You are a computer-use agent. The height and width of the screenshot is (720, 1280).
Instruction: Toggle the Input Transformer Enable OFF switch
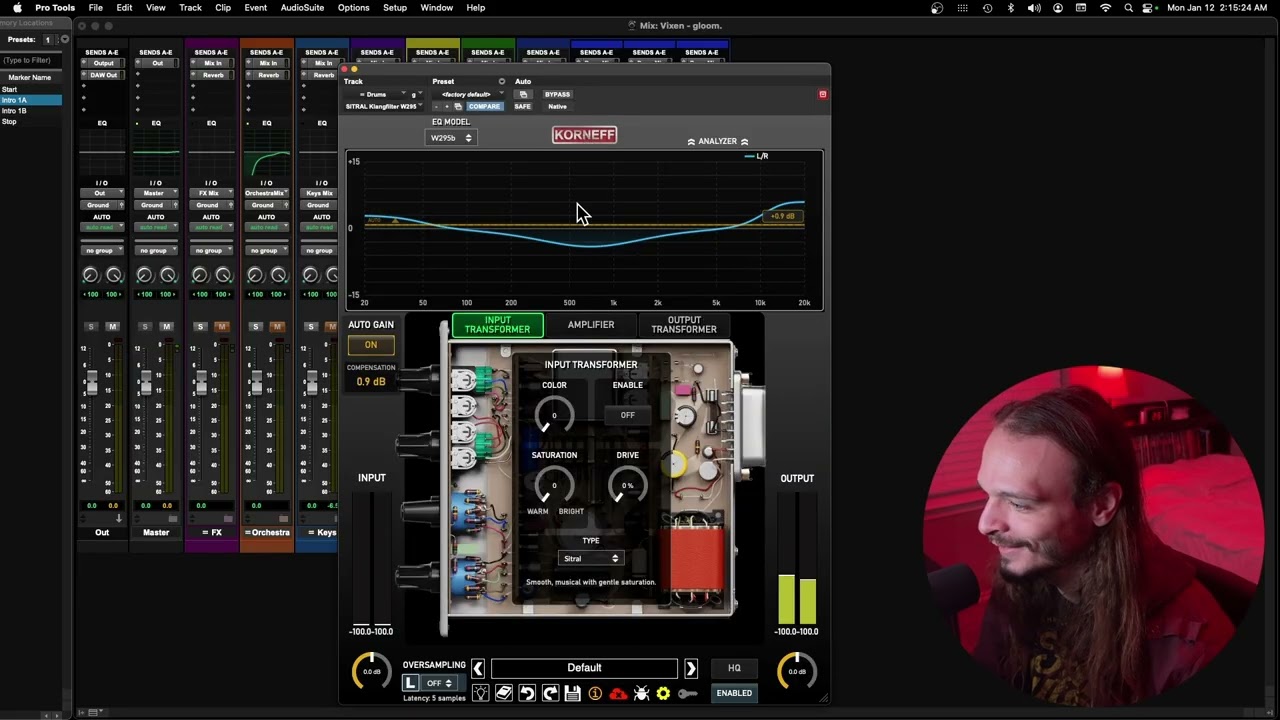(x=628, y=415)
